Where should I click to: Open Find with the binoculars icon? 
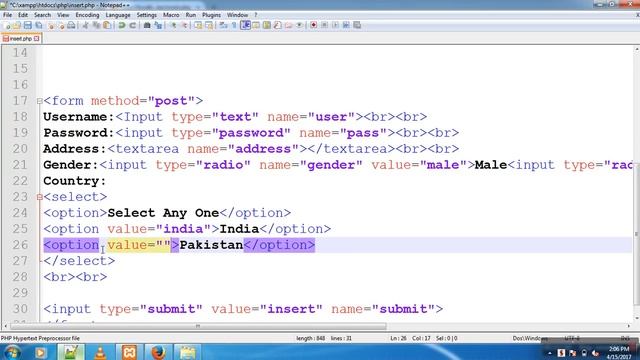147,25
